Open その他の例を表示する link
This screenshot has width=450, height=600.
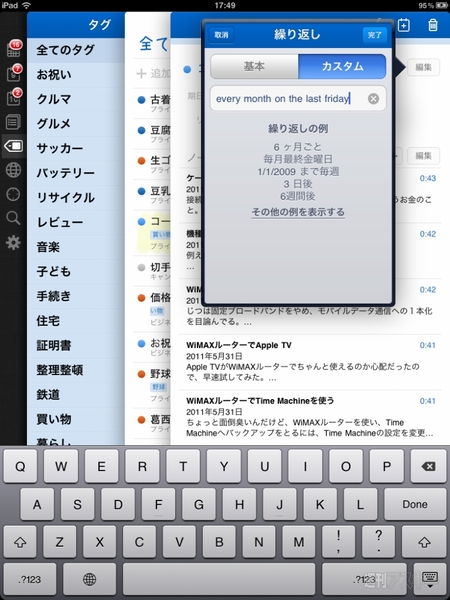coord(298,212)
